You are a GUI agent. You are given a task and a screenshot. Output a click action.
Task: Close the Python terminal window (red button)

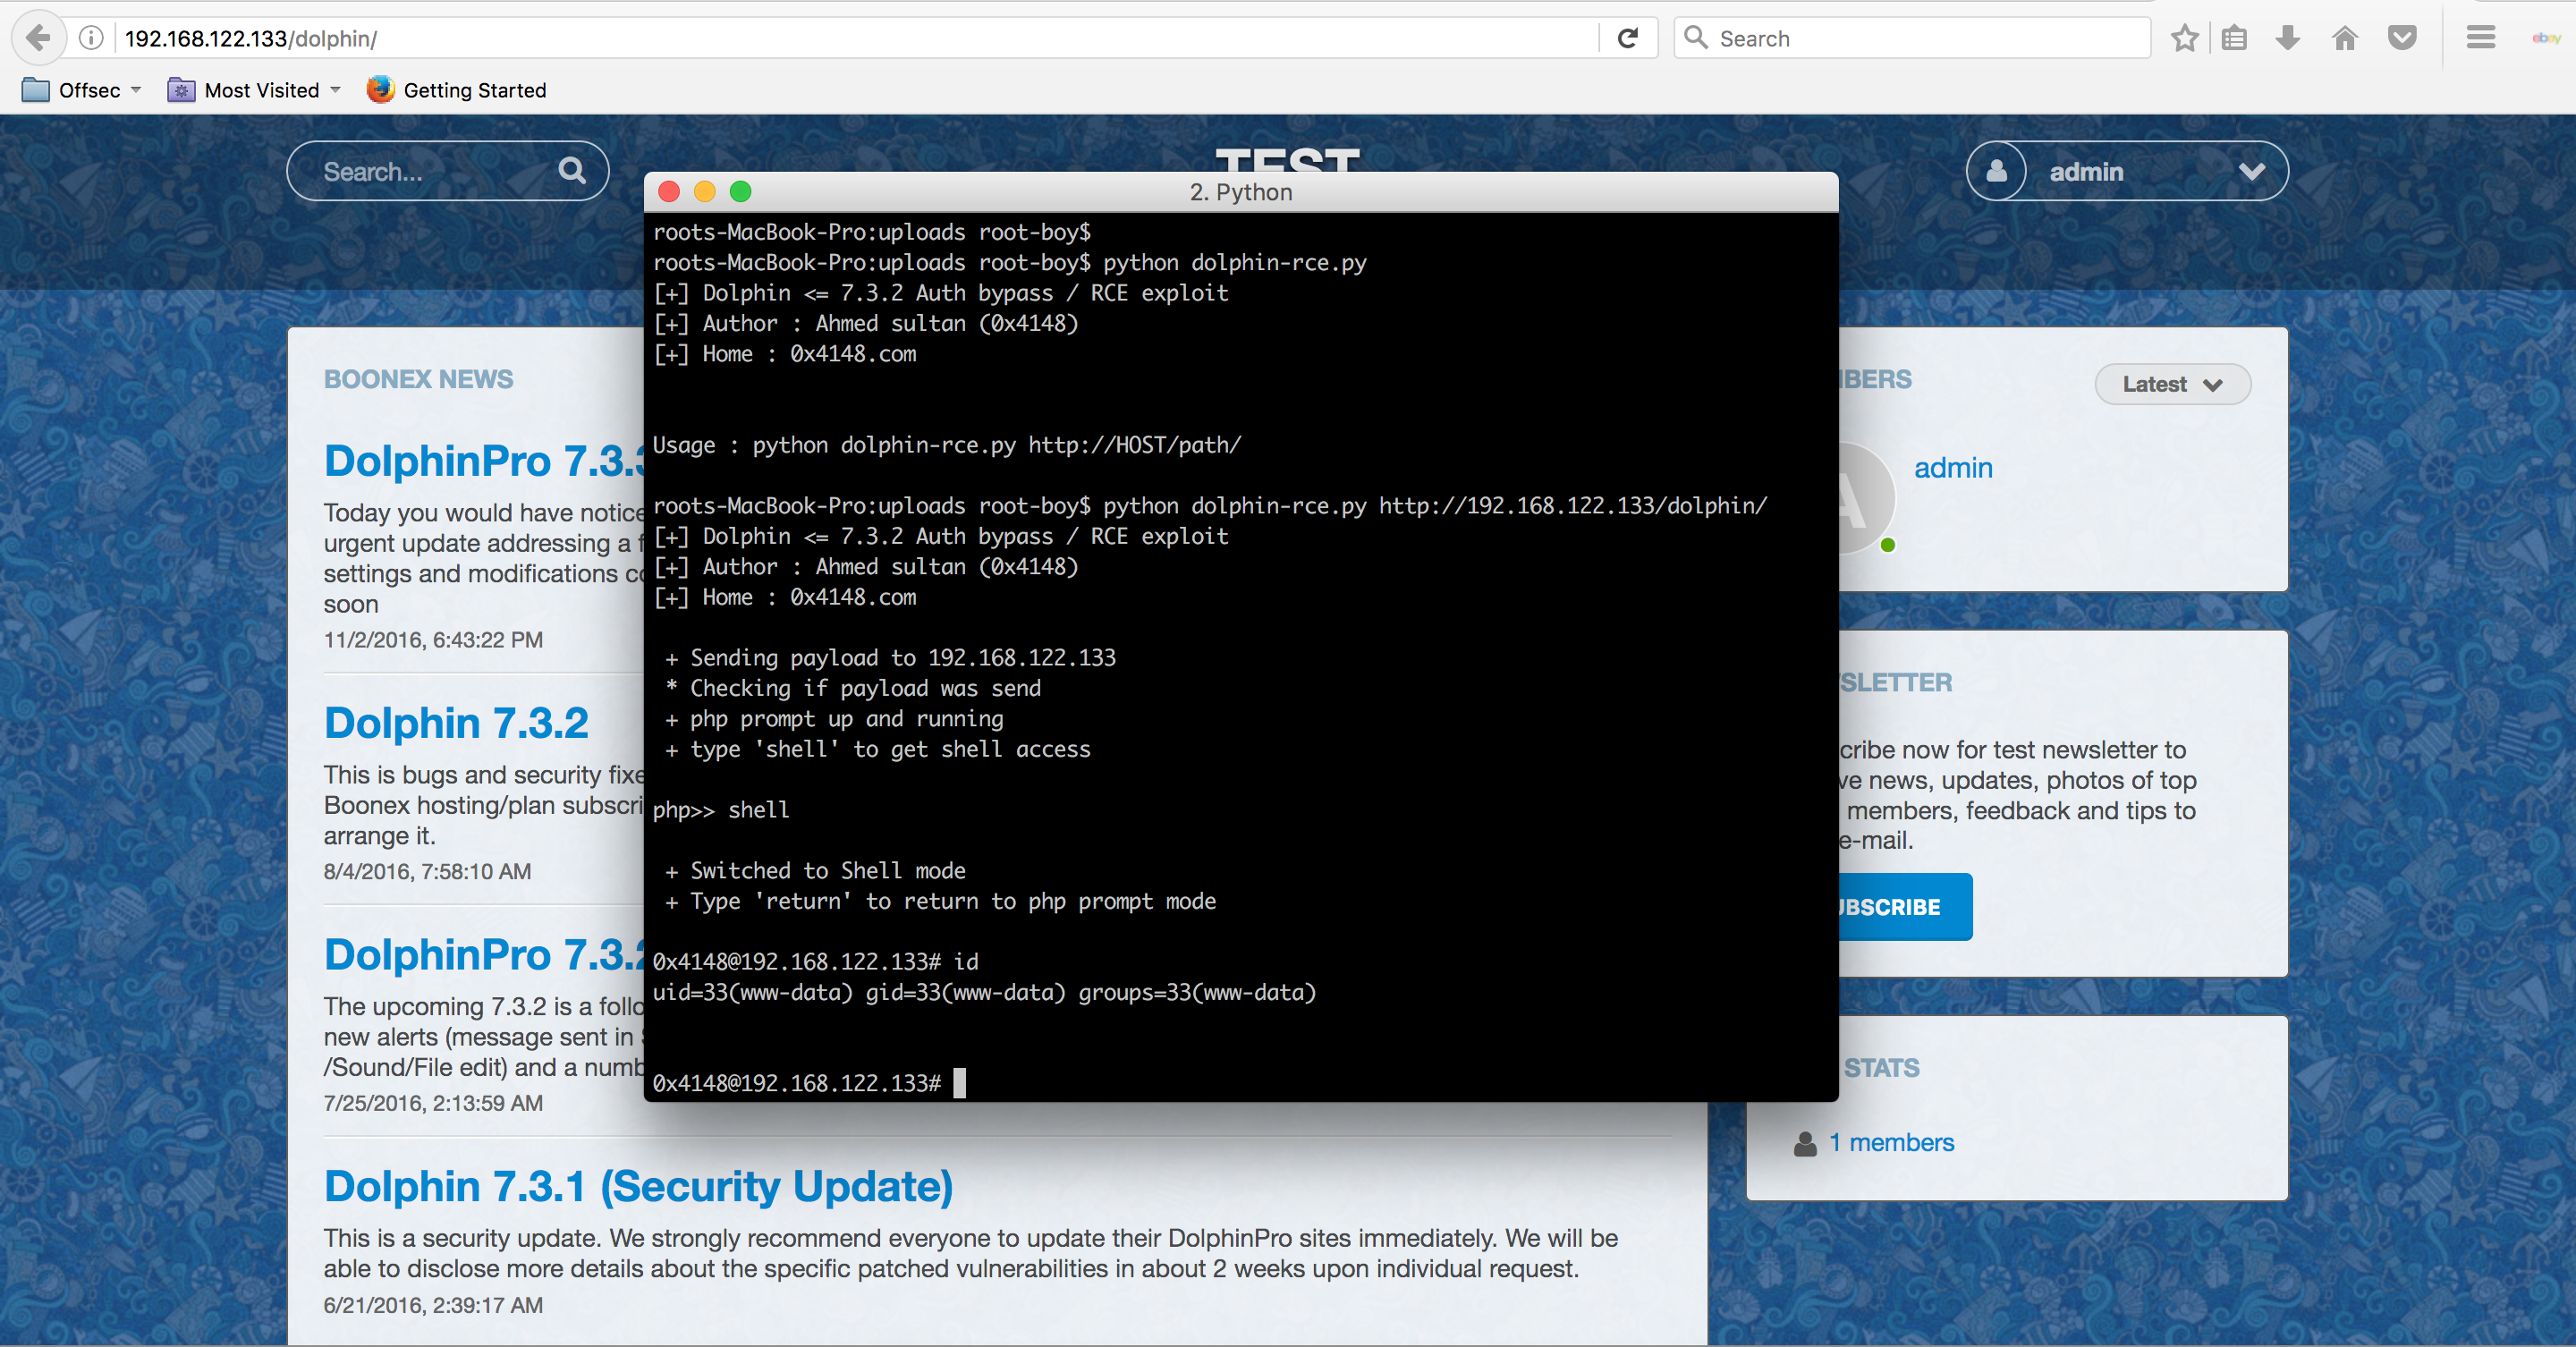(x=669, y=191)
